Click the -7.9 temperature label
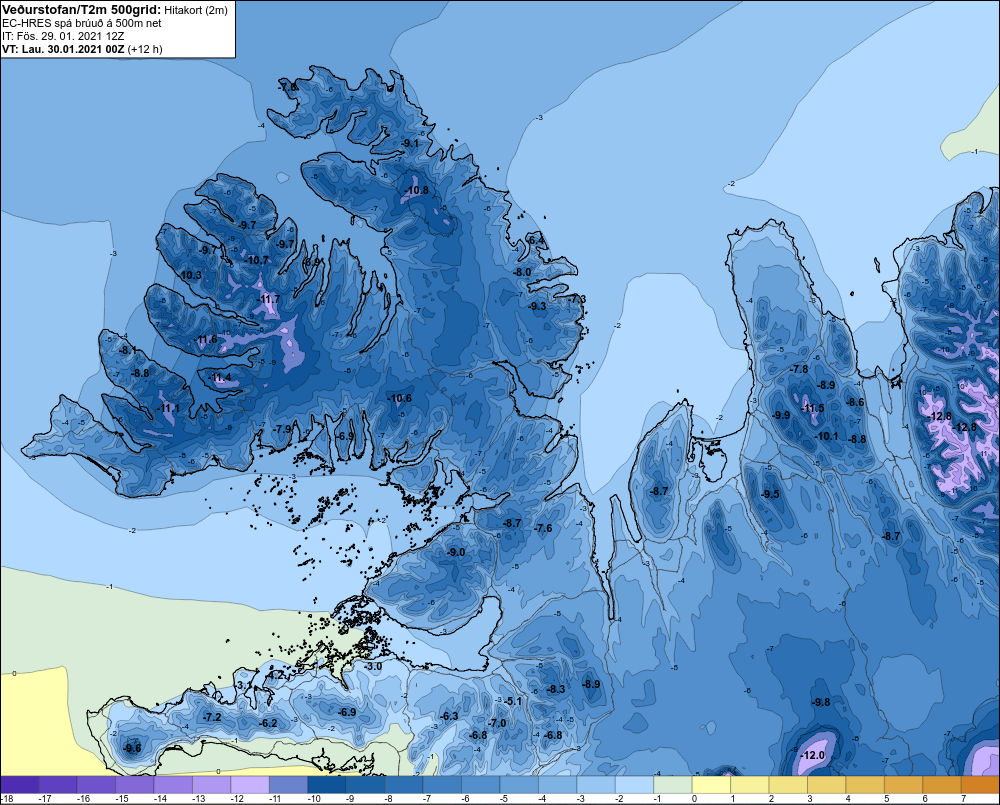Viewport: 1000px width, 805px height. [283, 429]
